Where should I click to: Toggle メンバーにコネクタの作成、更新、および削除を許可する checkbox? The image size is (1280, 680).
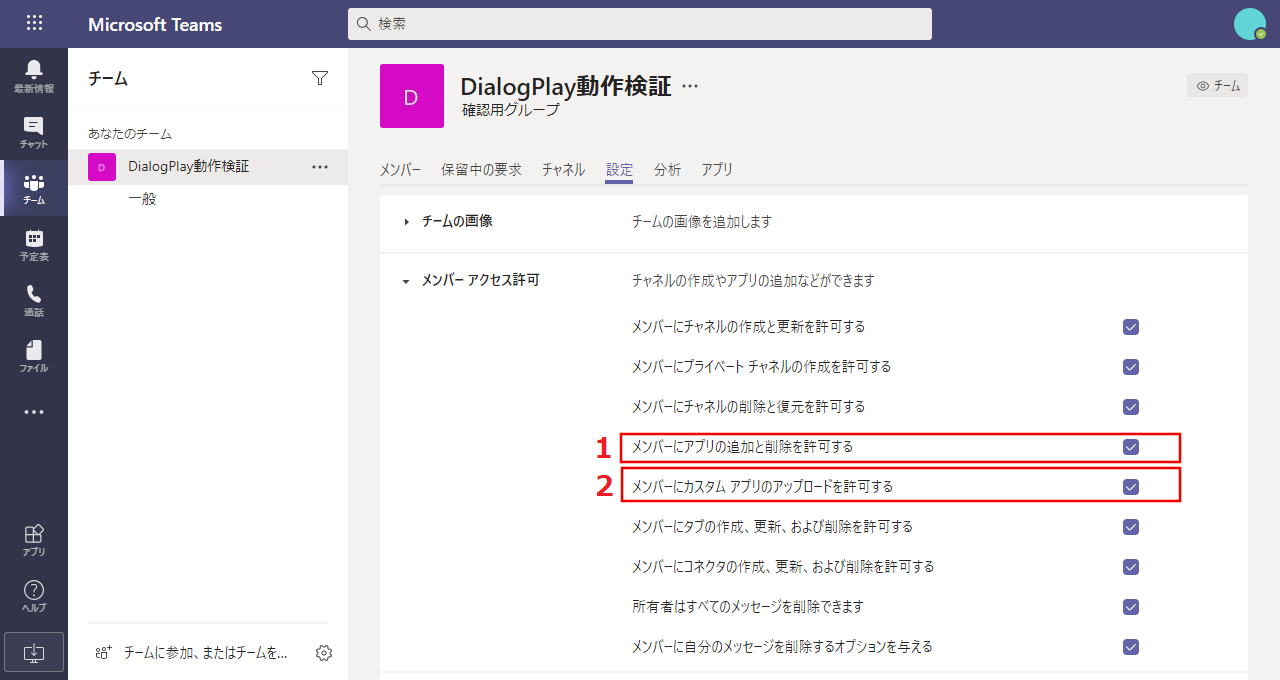1131,567
